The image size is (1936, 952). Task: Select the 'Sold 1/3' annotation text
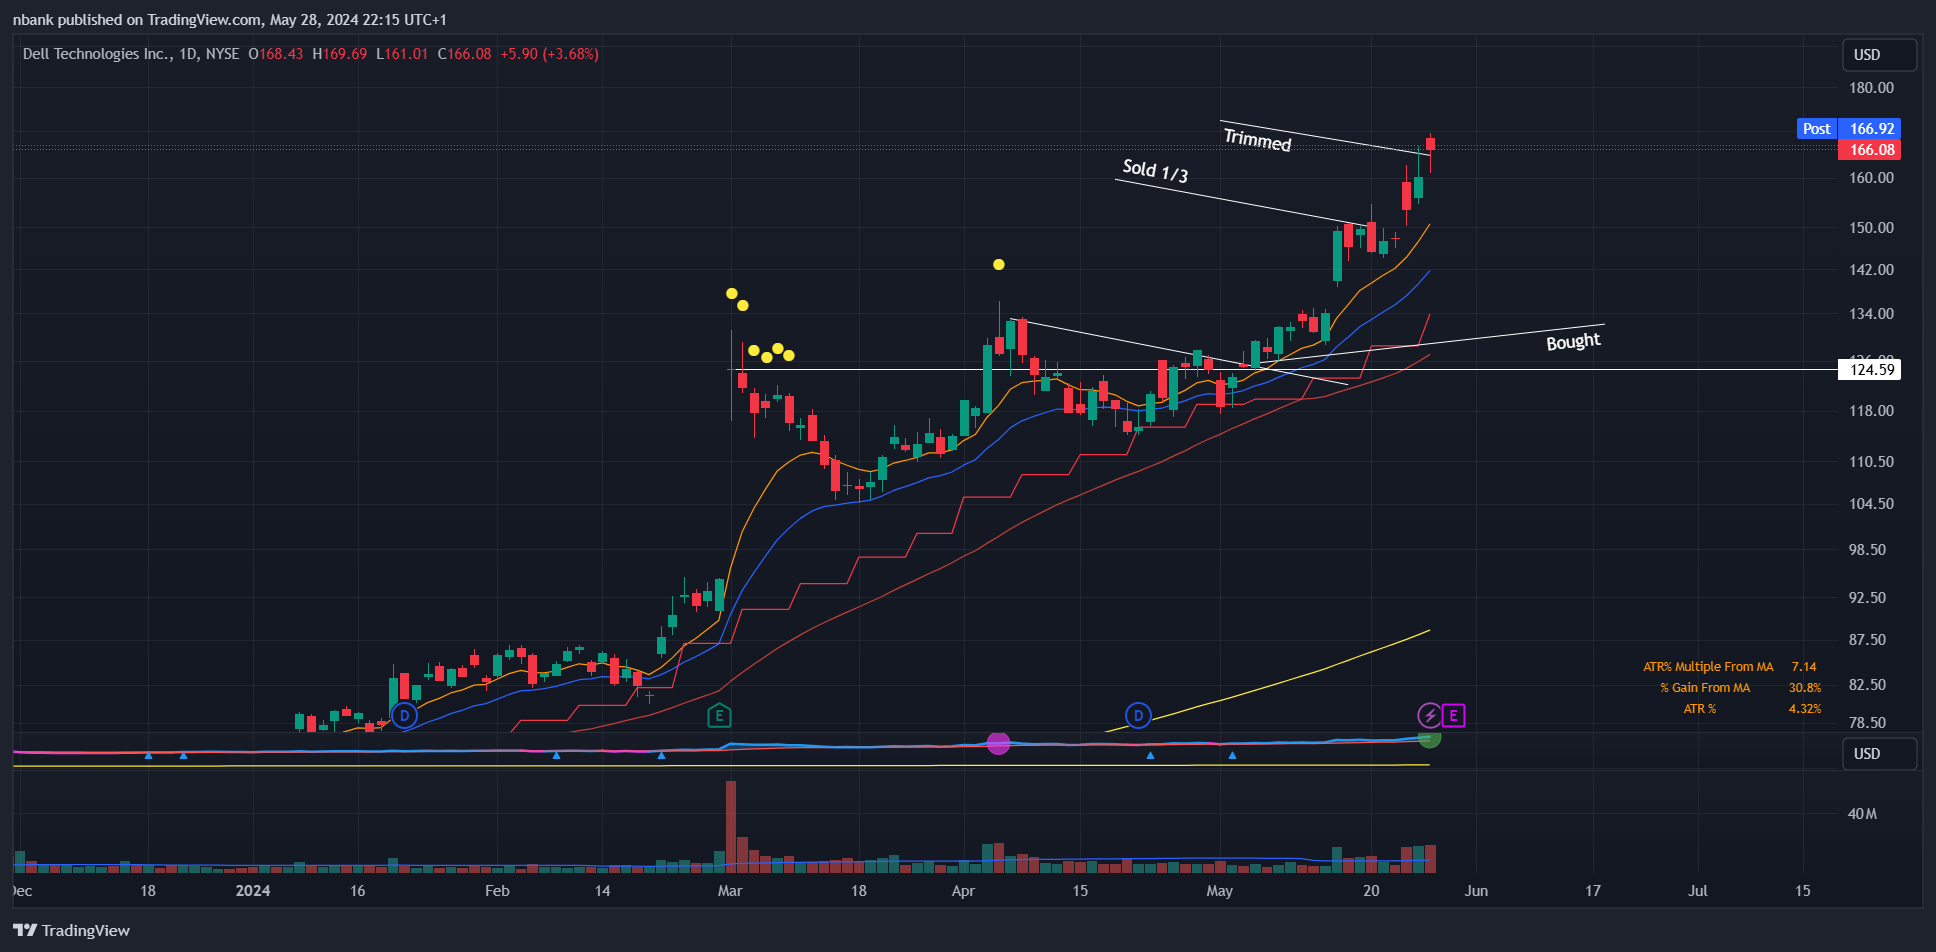tap(1155, 171)
